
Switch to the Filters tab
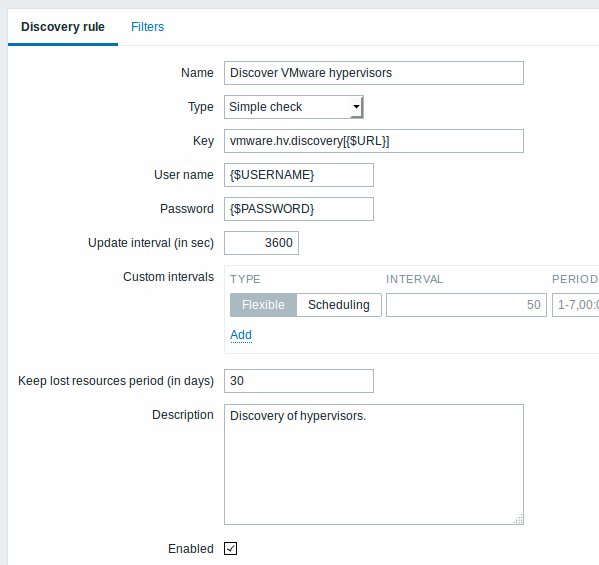pyautogui.click(x=147, y=27)
